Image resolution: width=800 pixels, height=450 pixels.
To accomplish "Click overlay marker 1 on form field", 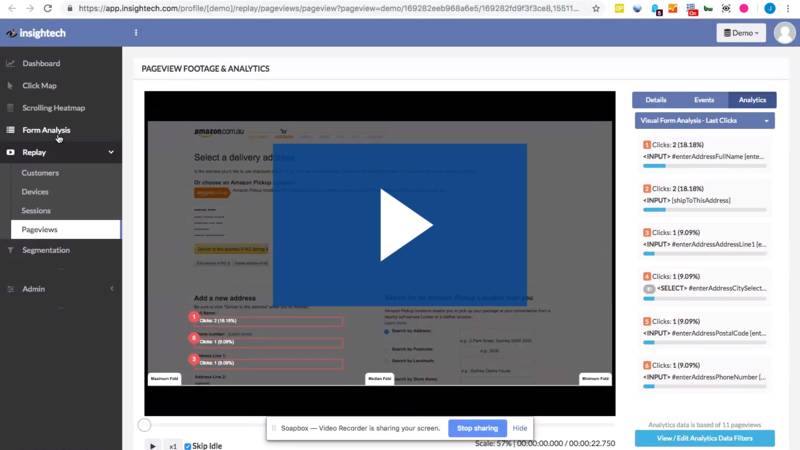I will point(194,317).
